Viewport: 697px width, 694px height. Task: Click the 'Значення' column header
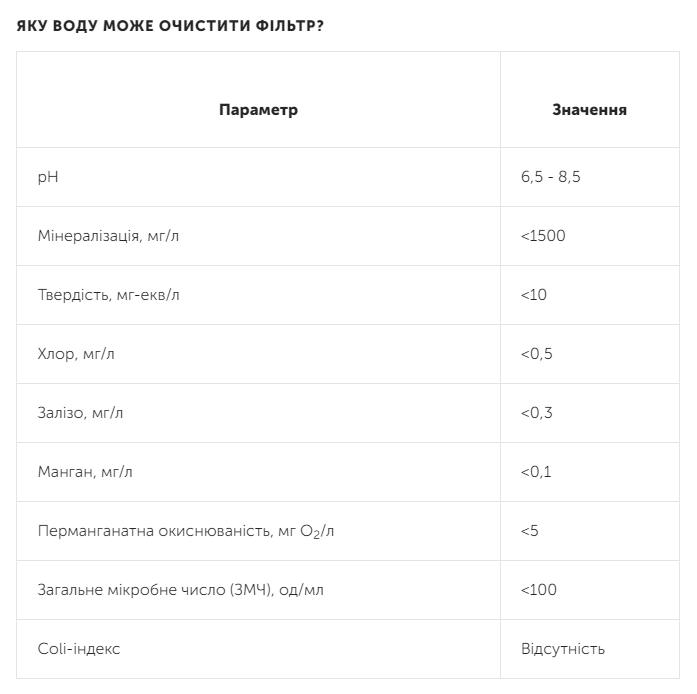point(589,110)
